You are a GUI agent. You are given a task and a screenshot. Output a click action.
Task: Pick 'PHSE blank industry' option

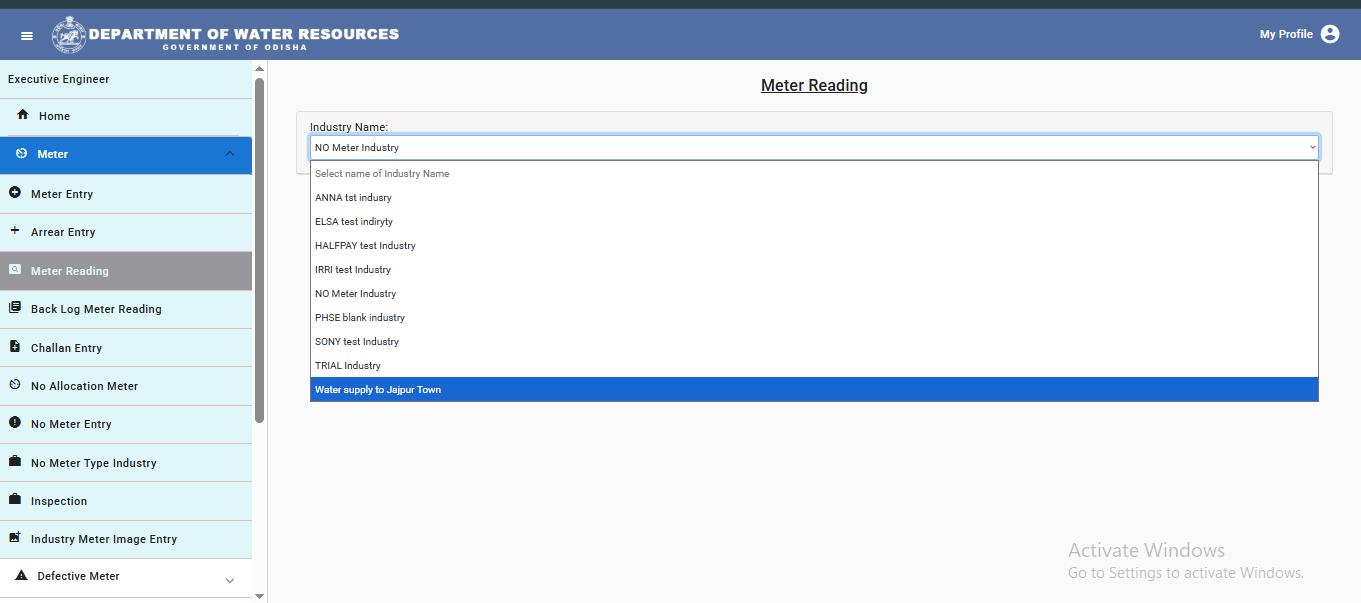814,318
